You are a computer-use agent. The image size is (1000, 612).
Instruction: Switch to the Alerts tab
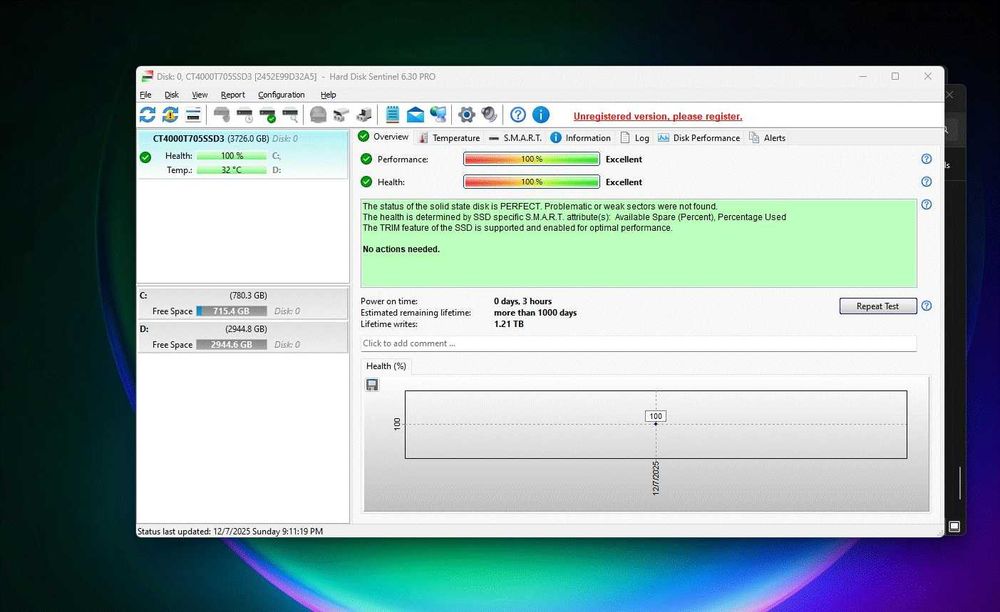pyautogui.click(x=767, y=138)
